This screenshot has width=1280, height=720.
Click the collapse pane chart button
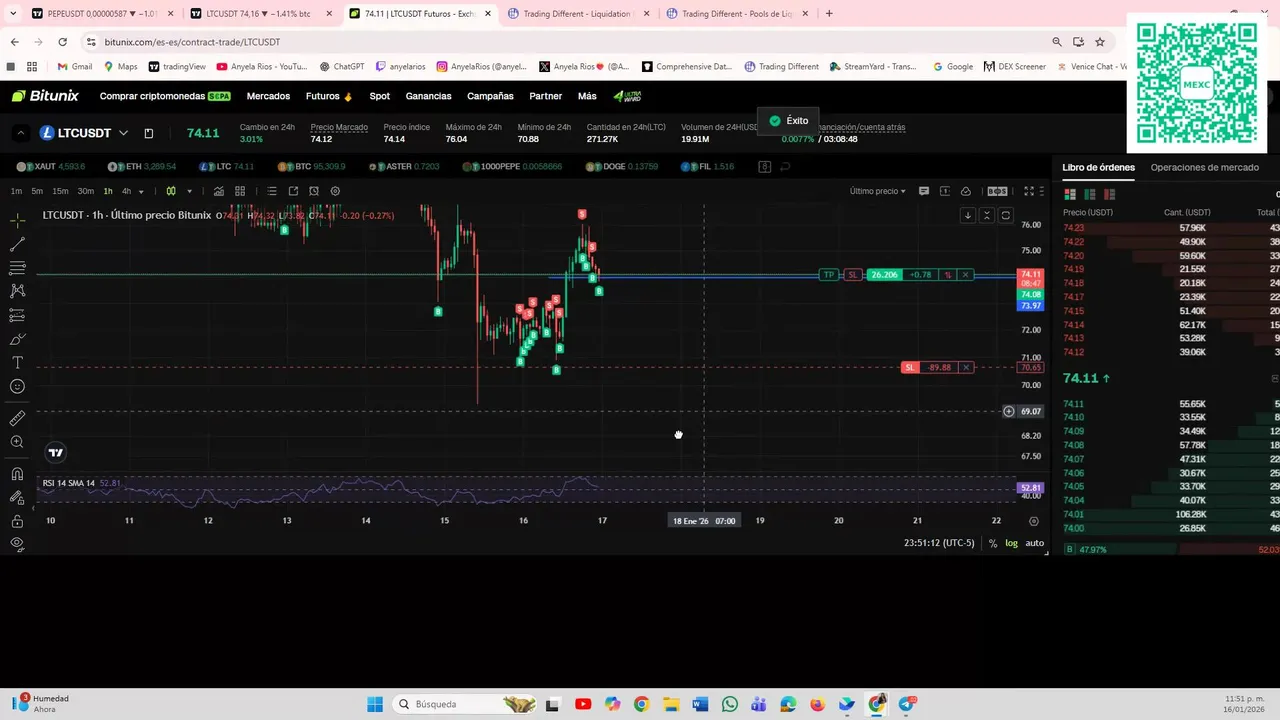pyautogui.click(x=987, y=215)
